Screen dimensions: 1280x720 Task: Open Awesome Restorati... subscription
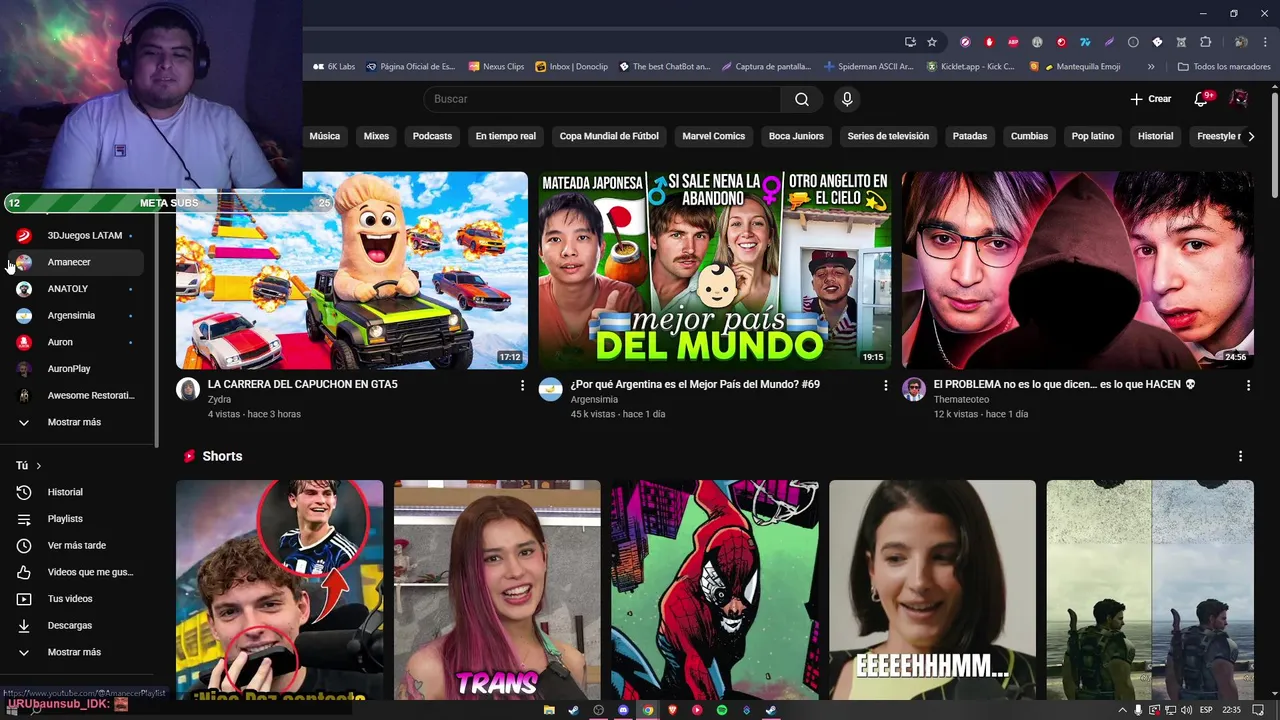[x=78, y=396]
